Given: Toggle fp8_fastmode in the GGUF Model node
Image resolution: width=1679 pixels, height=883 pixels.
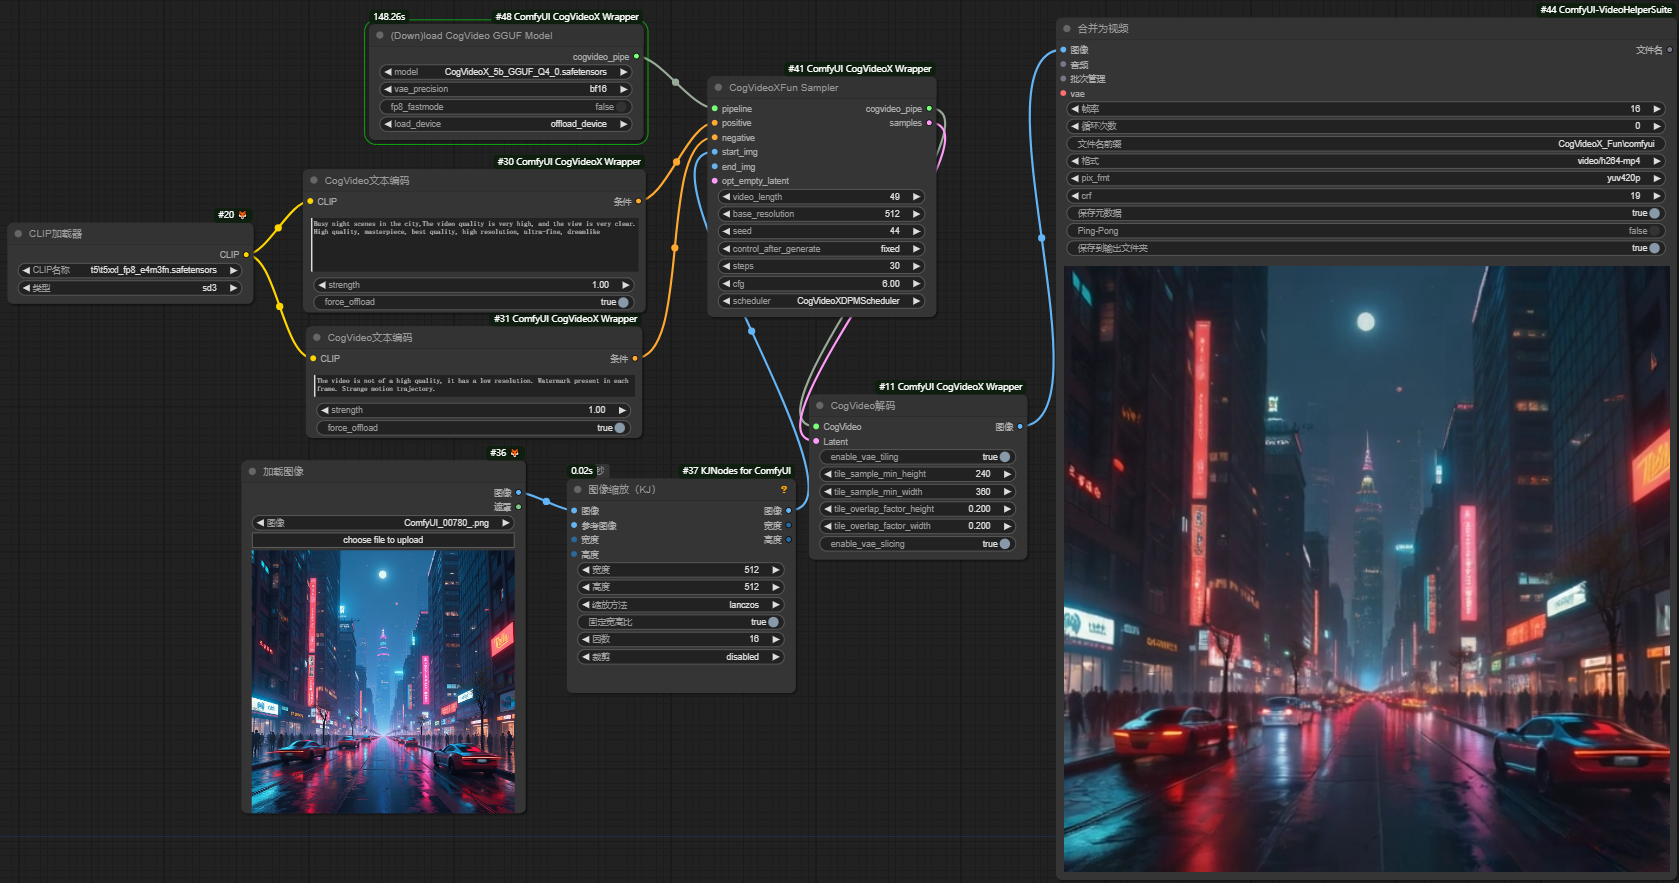Looking at the screenshot, I should point(622,107).
